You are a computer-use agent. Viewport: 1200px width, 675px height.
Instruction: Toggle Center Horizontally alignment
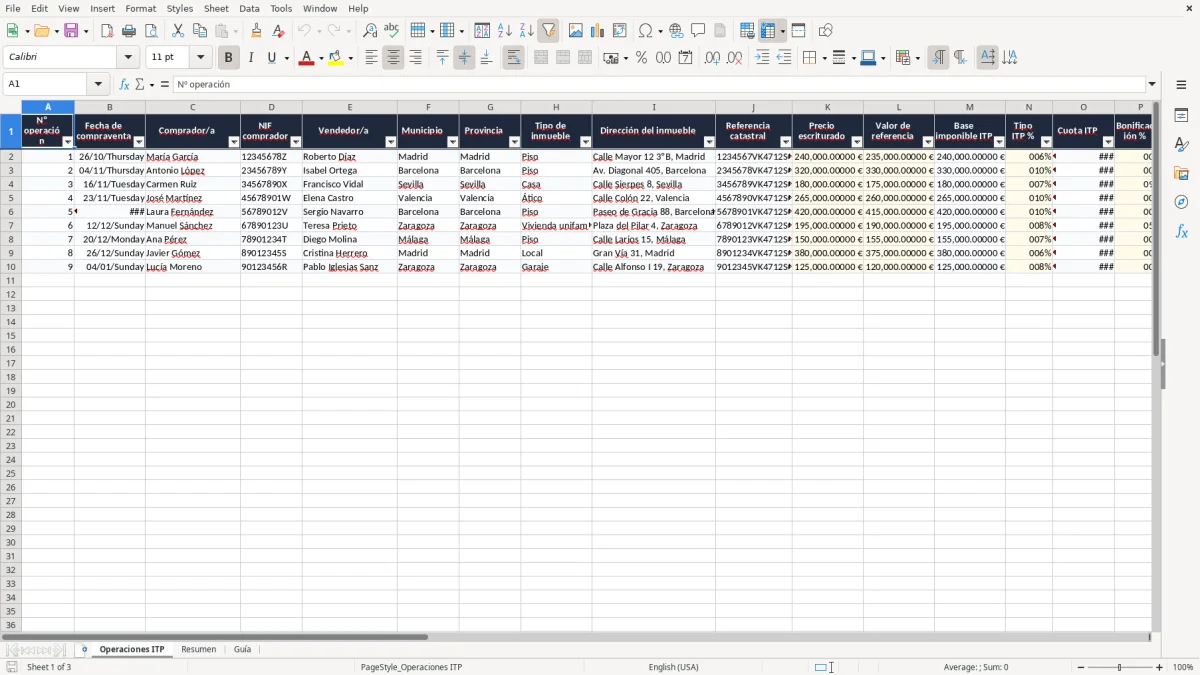pos(393,58)
